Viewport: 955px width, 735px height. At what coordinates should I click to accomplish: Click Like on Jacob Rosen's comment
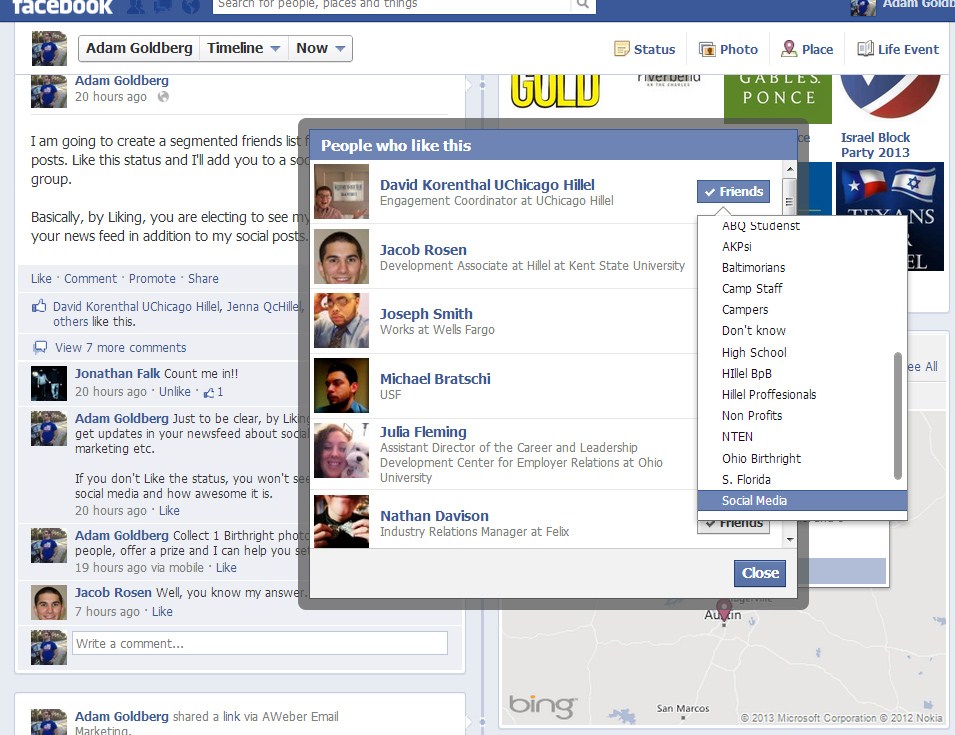(x=162, y=611)
